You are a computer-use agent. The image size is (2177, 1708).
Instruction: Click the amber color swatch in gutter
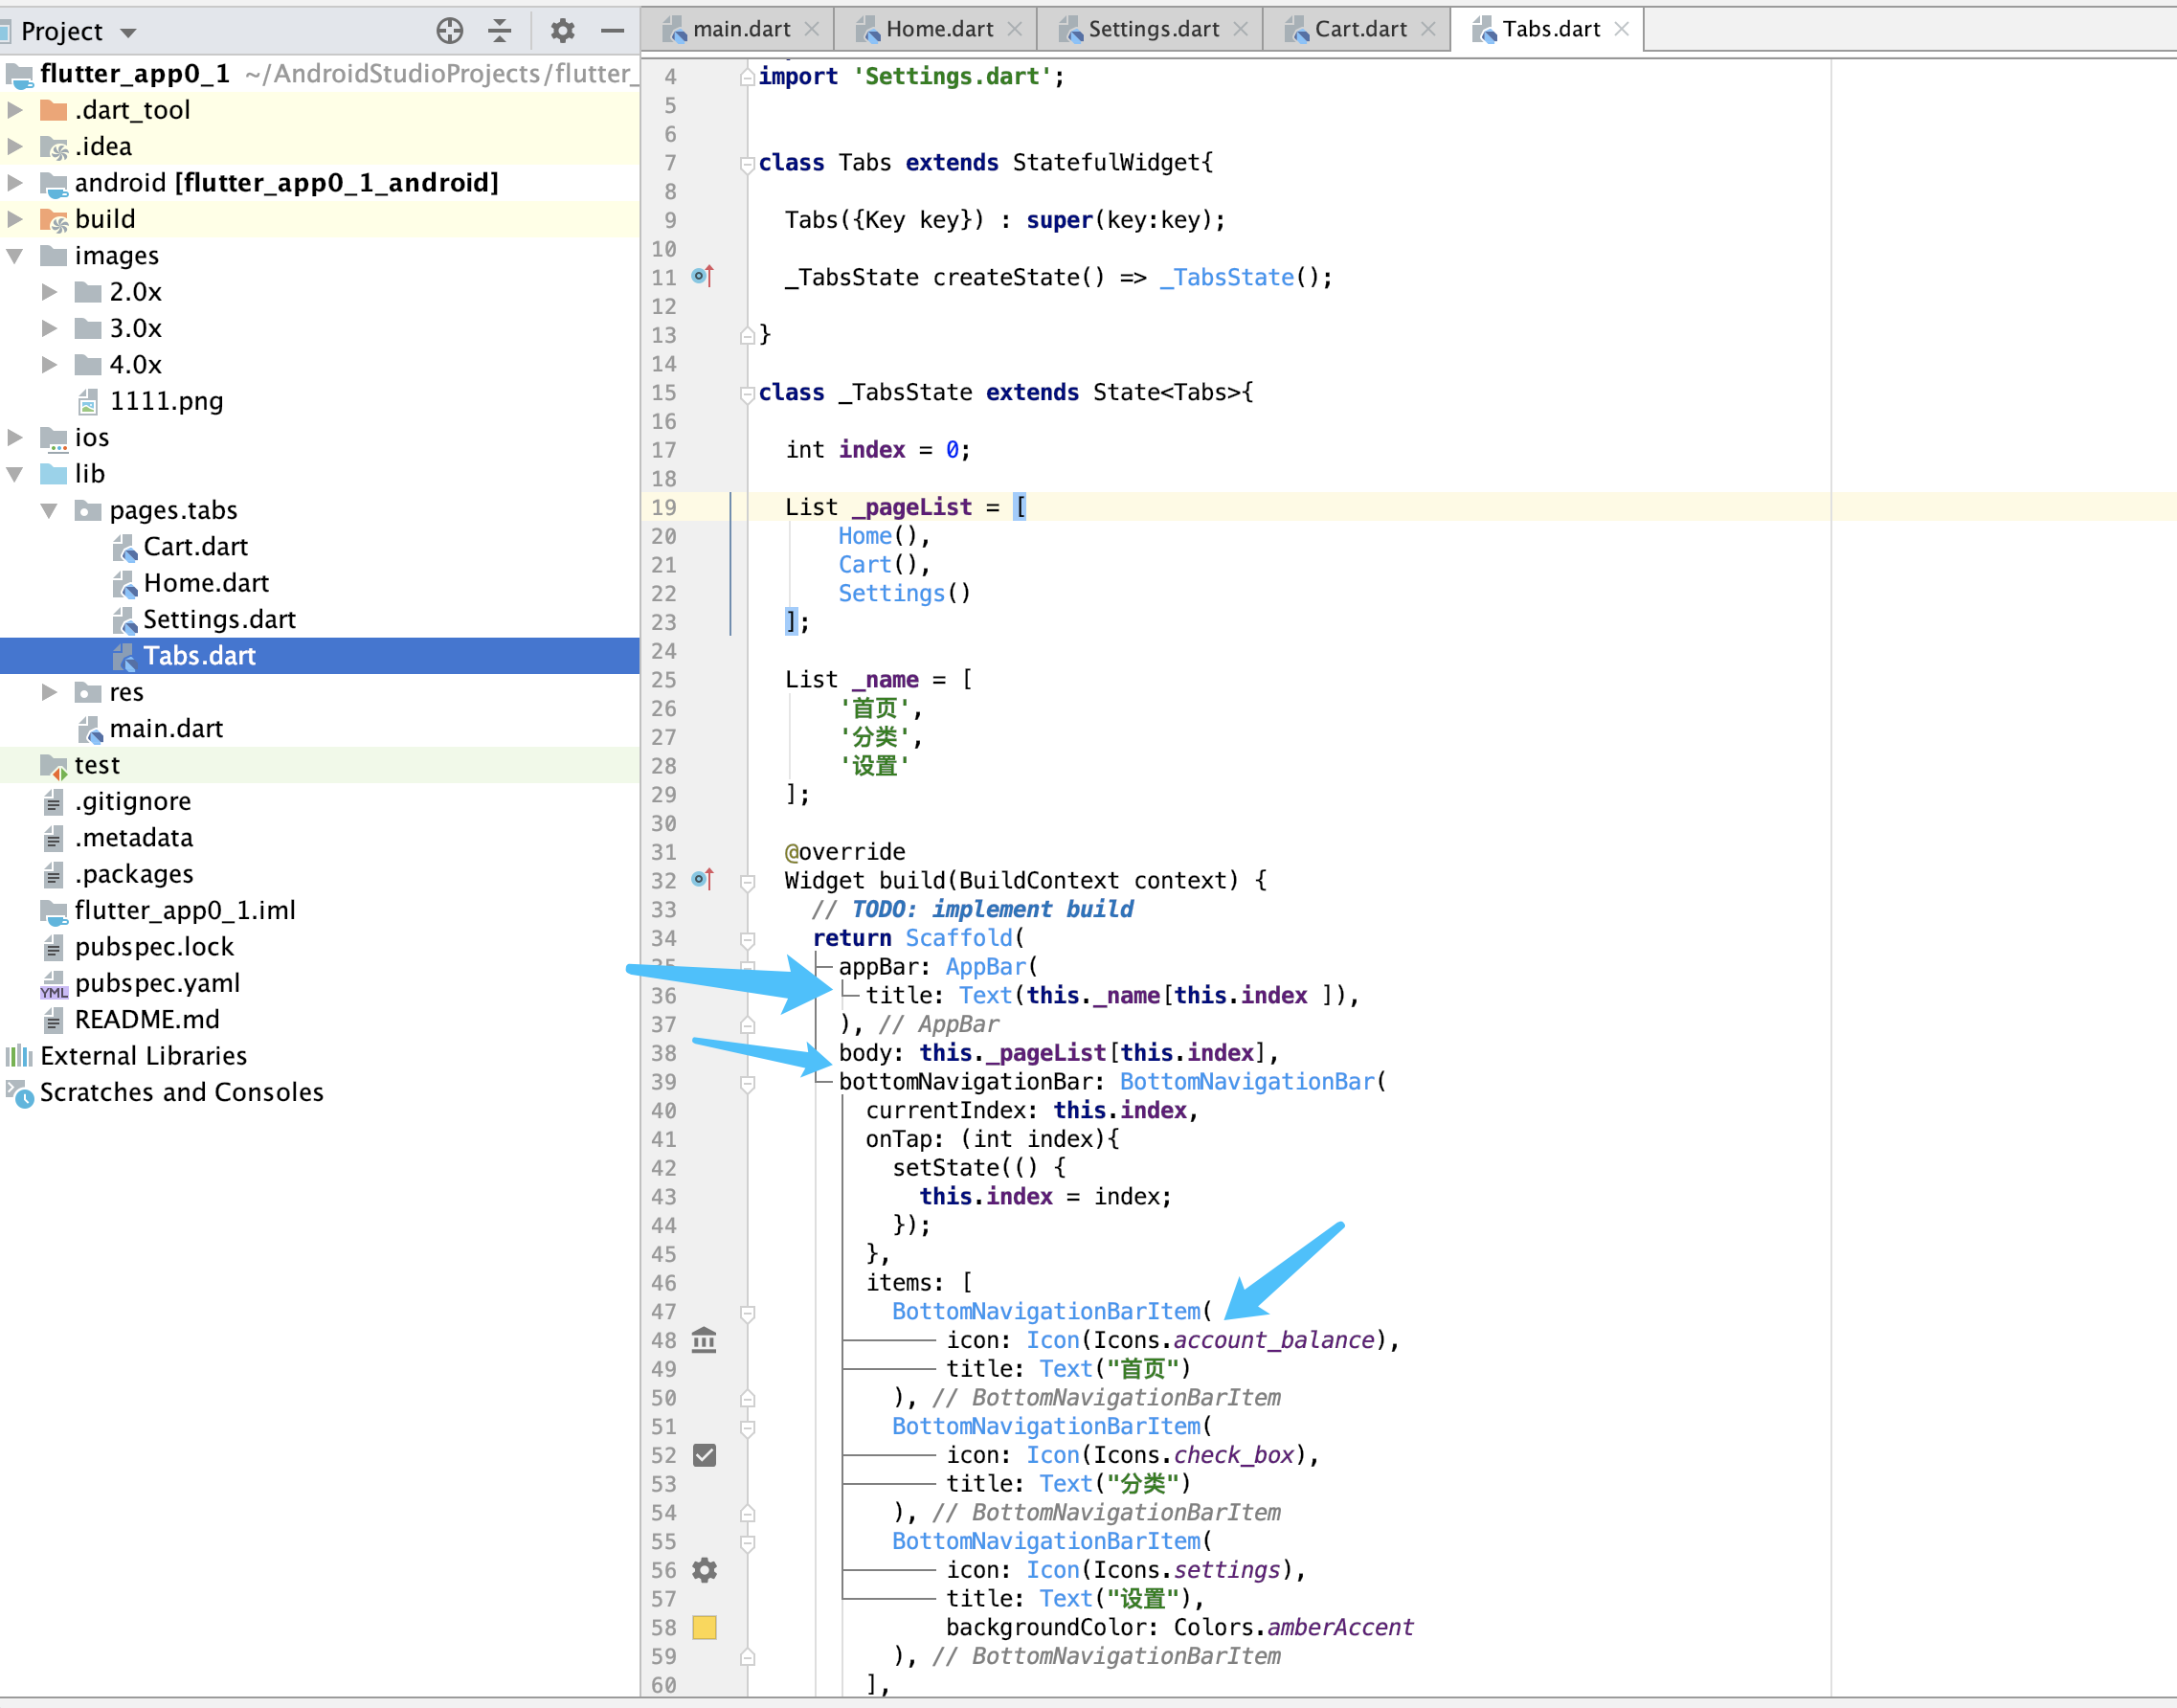tap(704, 1627)
